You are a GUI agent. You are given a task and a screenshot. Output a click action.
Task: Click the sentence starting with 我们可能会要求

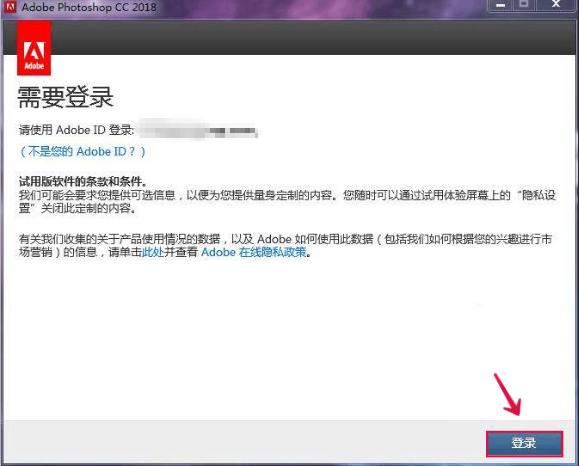pyautogui.click(x=287, y=202)
